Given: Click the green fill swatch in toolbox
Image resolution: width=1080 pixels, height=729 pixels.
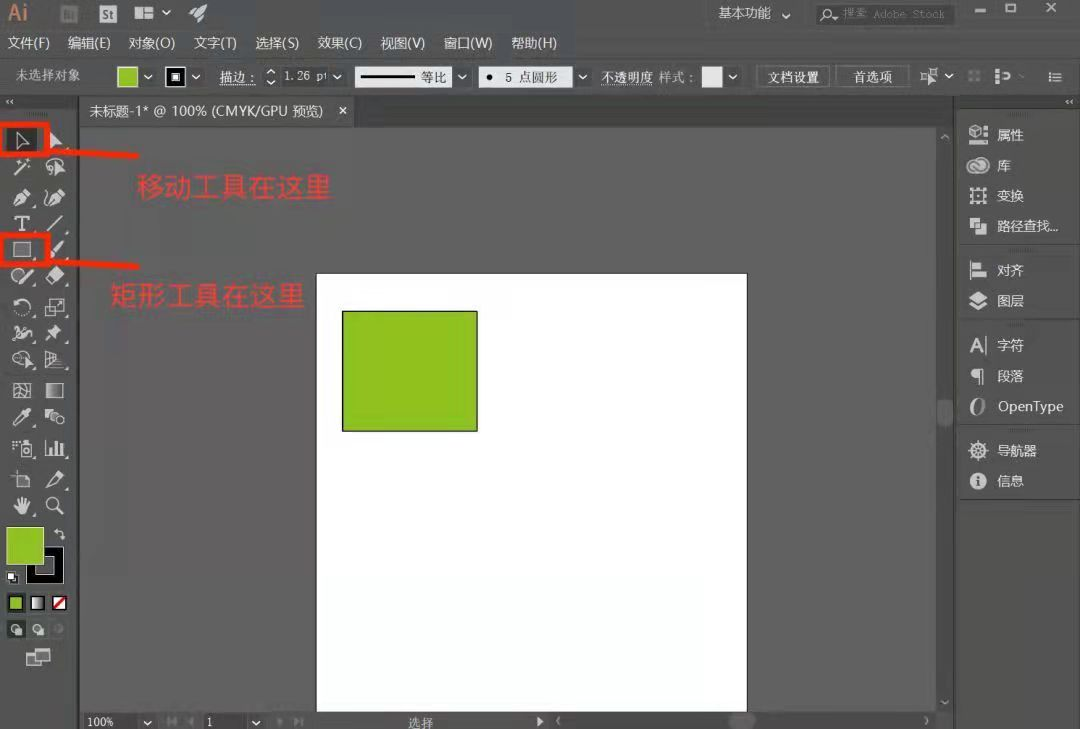Looking at the screenshot, I should coord(25,546).
